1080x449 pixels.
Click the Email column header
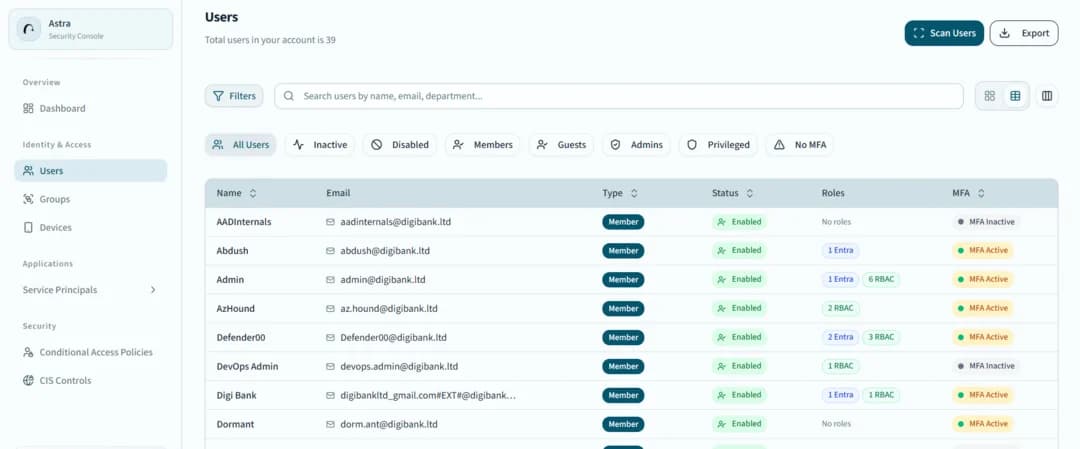[338, 194]
